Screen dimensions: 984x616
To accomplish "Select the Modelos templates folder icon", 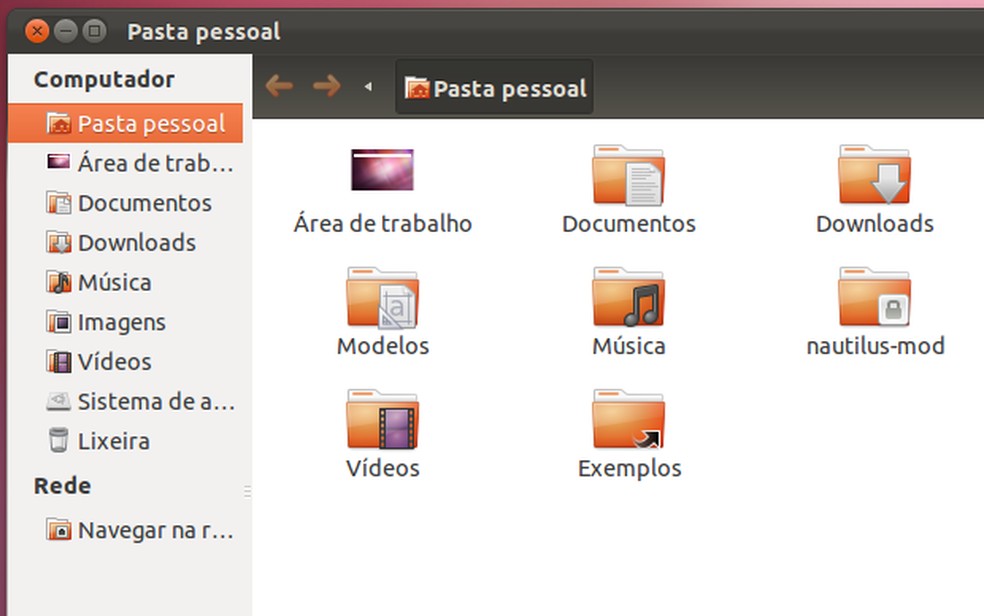I will [382, 297].
